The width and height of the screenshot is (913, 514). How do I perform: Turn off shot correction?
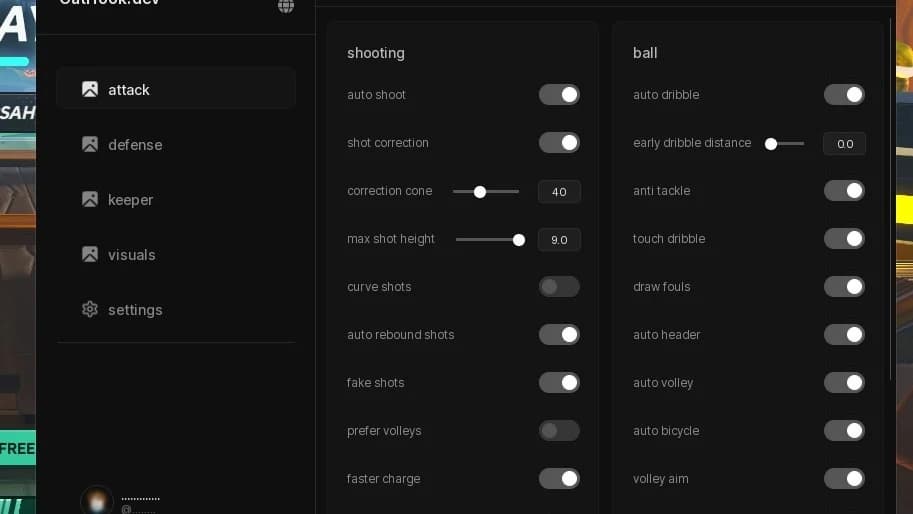coord(559,143)
